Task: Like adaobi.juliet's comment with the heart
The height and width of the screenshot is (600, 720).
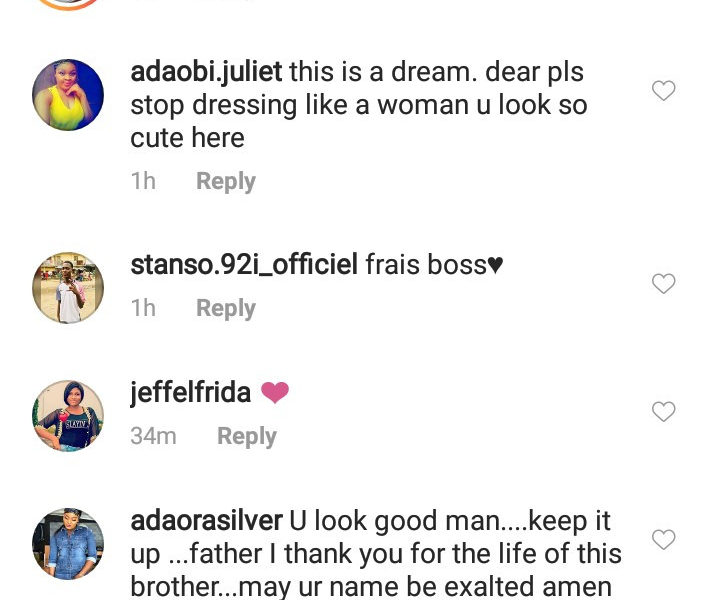Action: (x=664, y=91)
